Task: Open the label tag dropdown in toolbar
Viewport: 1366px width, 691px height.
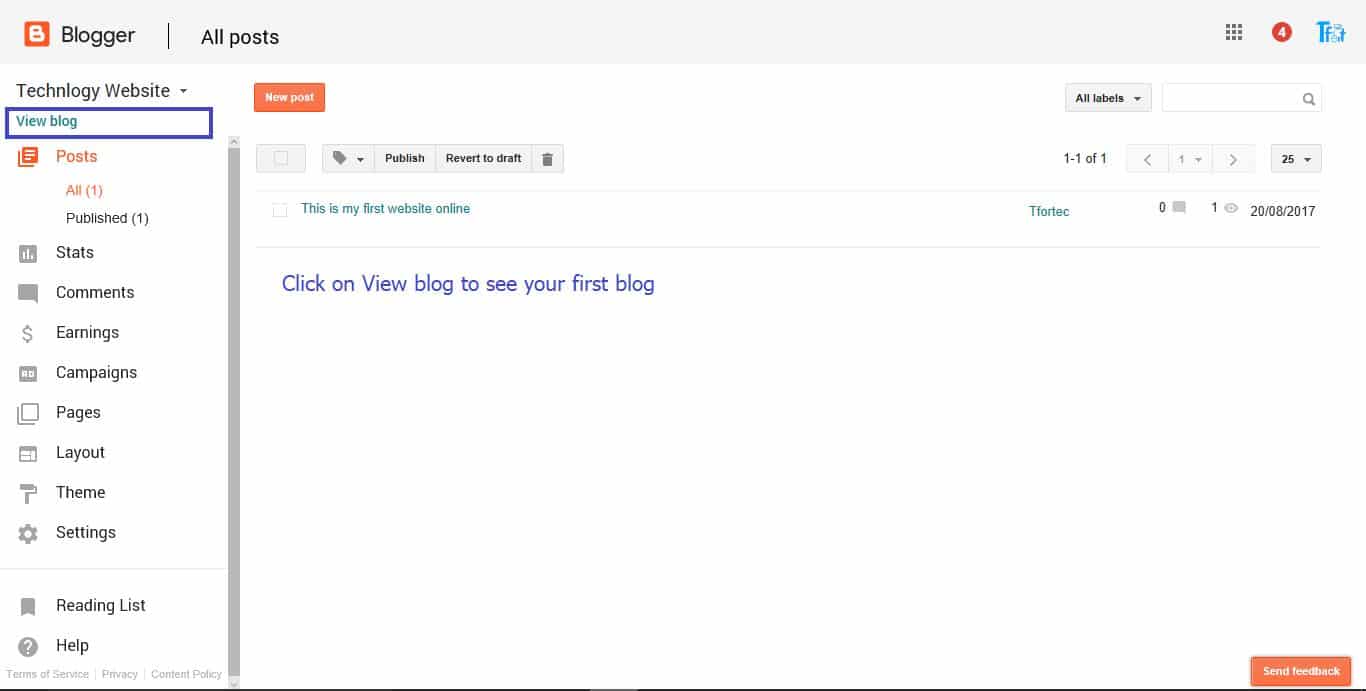Action: click(348, 159)
